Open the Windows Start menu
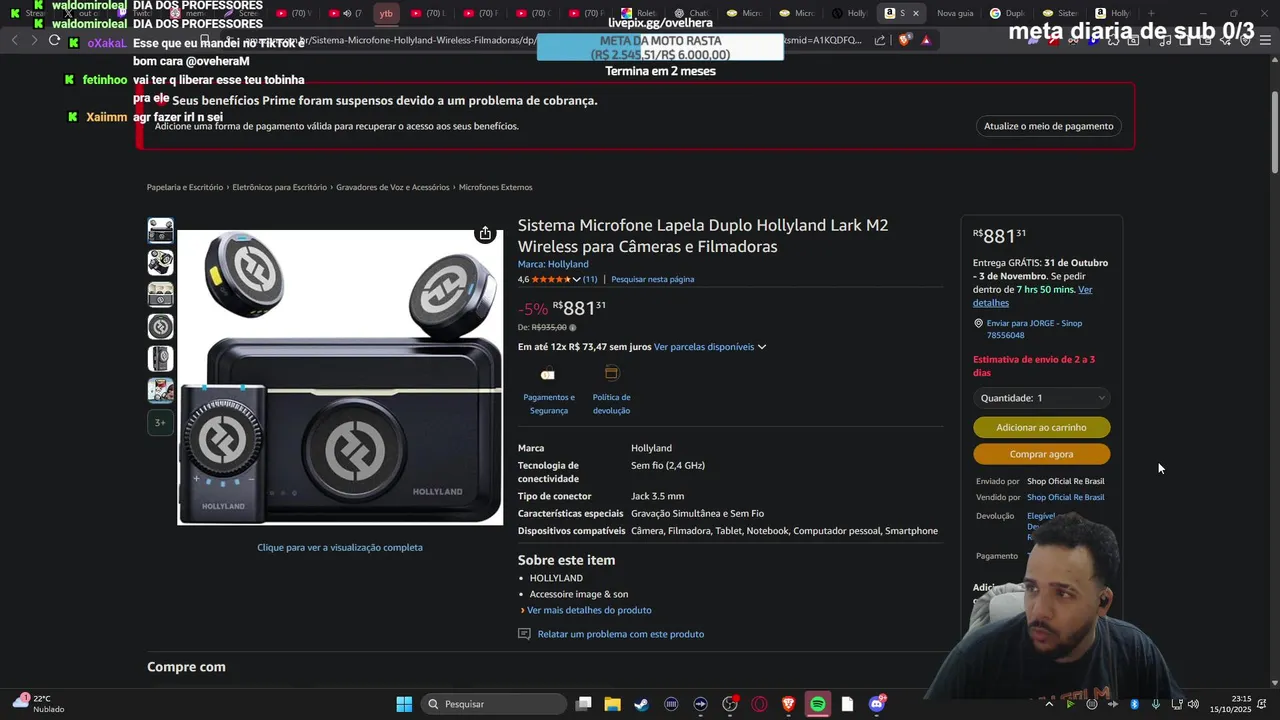Image resolution: width=1280 pixels, height=720 pixels. pos(404,704)
